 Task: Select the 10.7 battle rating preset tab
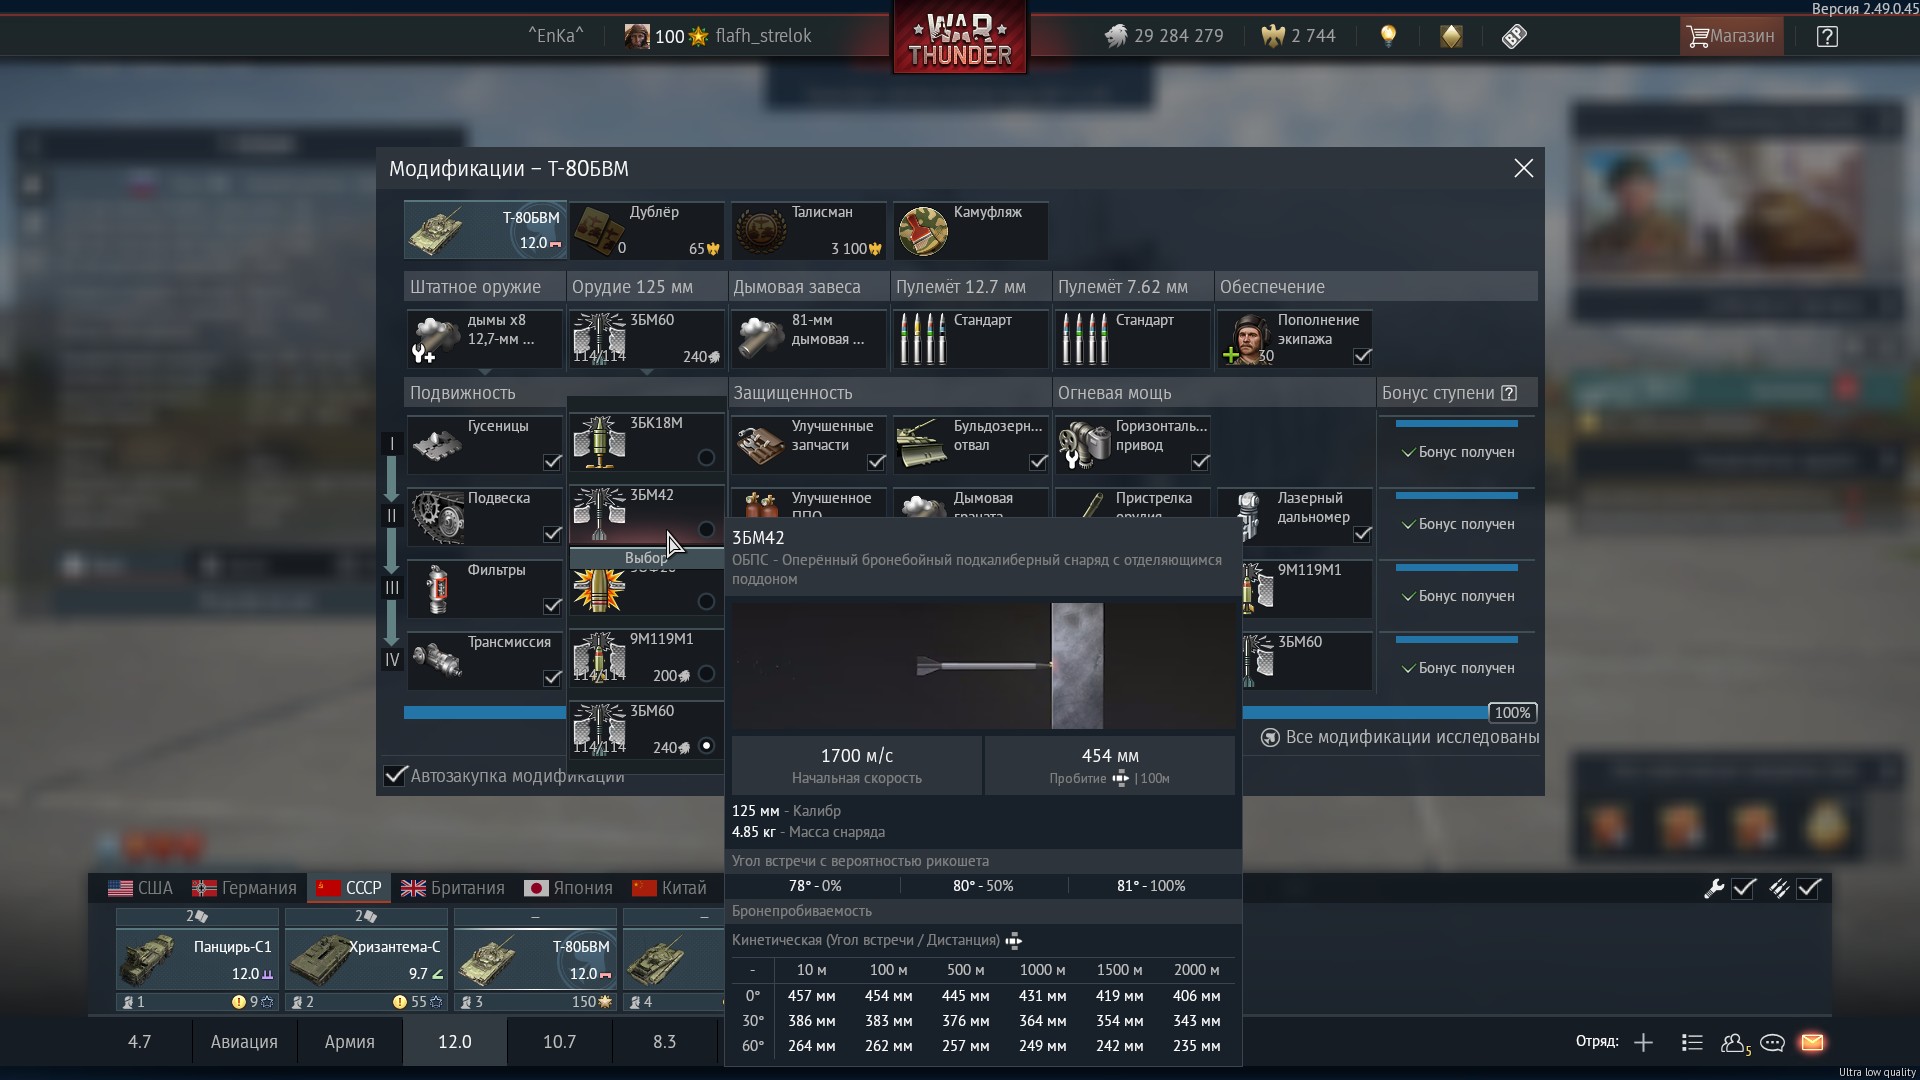click(x=559, y=1042)
